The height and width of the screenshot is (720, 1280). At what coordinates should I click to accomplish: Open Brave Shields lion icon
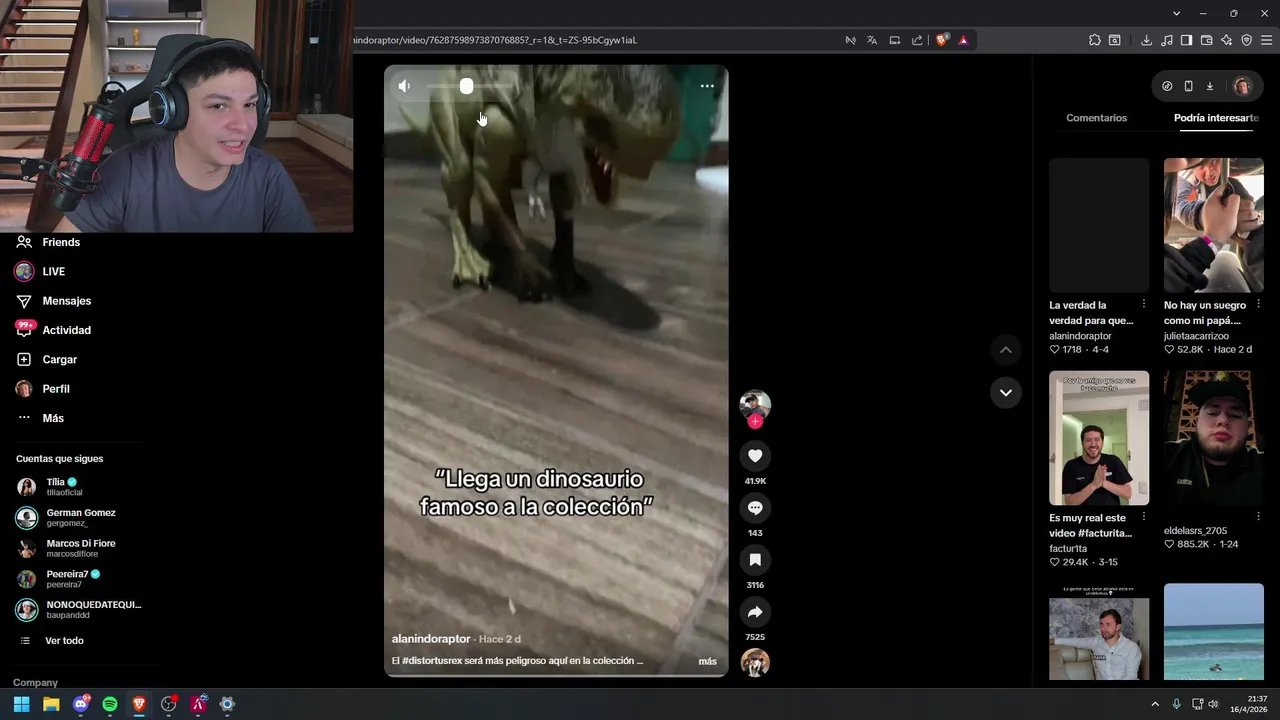941,40
